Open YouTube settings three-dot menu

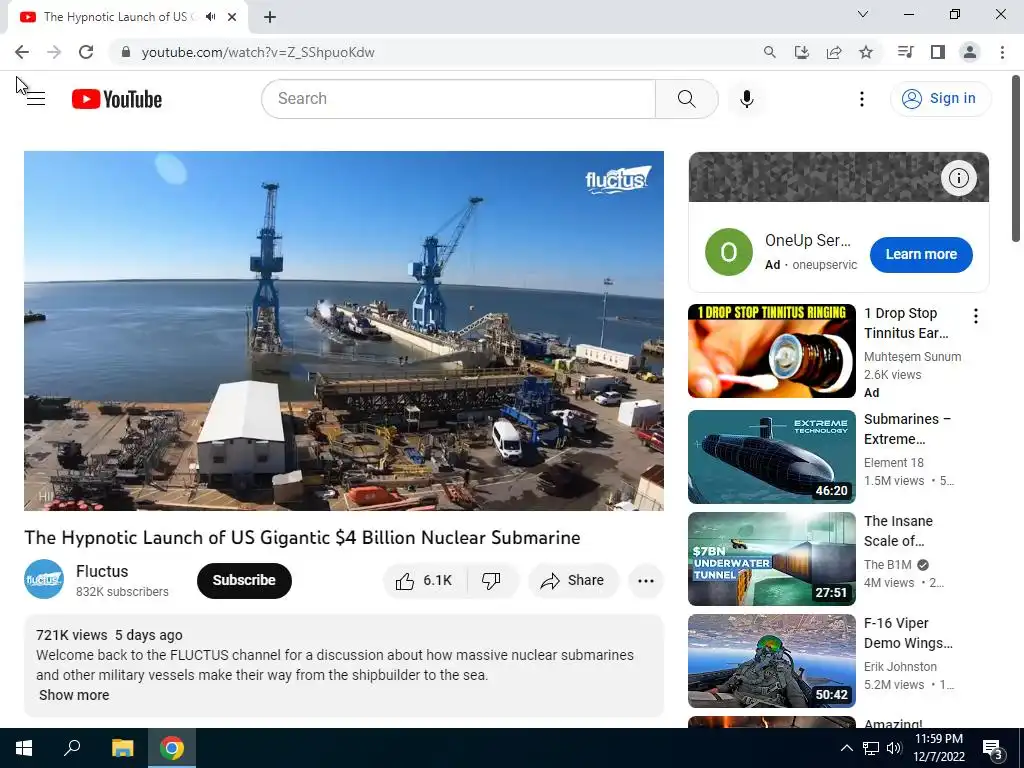[861, 99]
